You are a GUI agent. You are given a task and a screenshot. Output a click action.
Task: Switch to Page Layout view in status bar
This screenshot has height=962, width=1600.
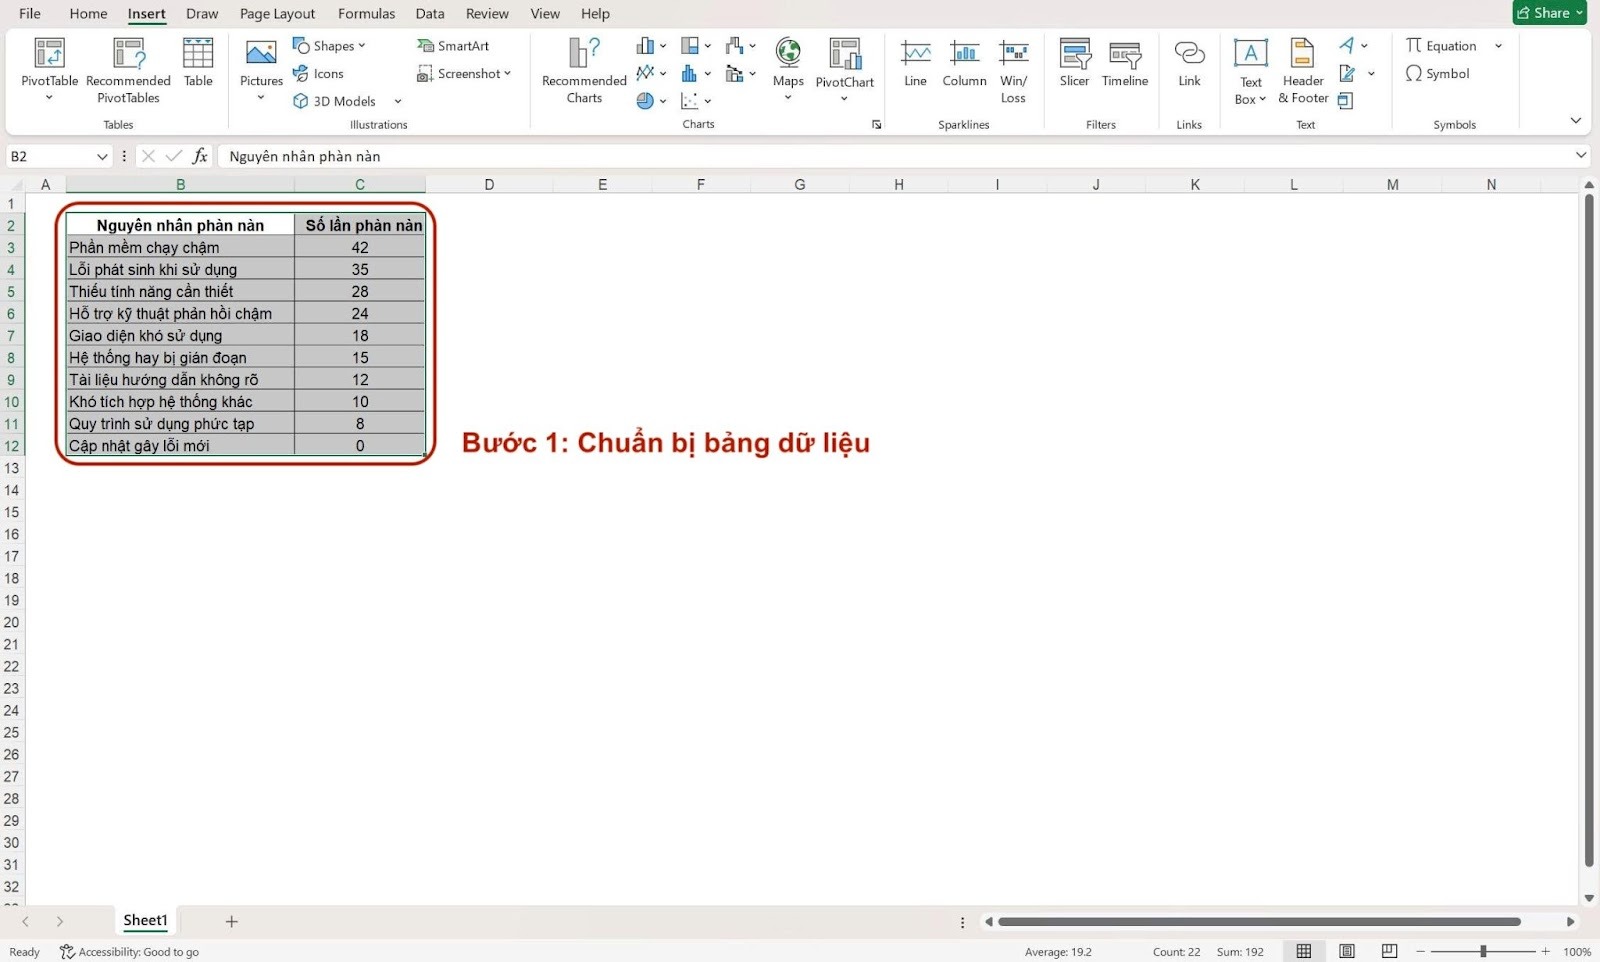click(x=1347, y=951)
